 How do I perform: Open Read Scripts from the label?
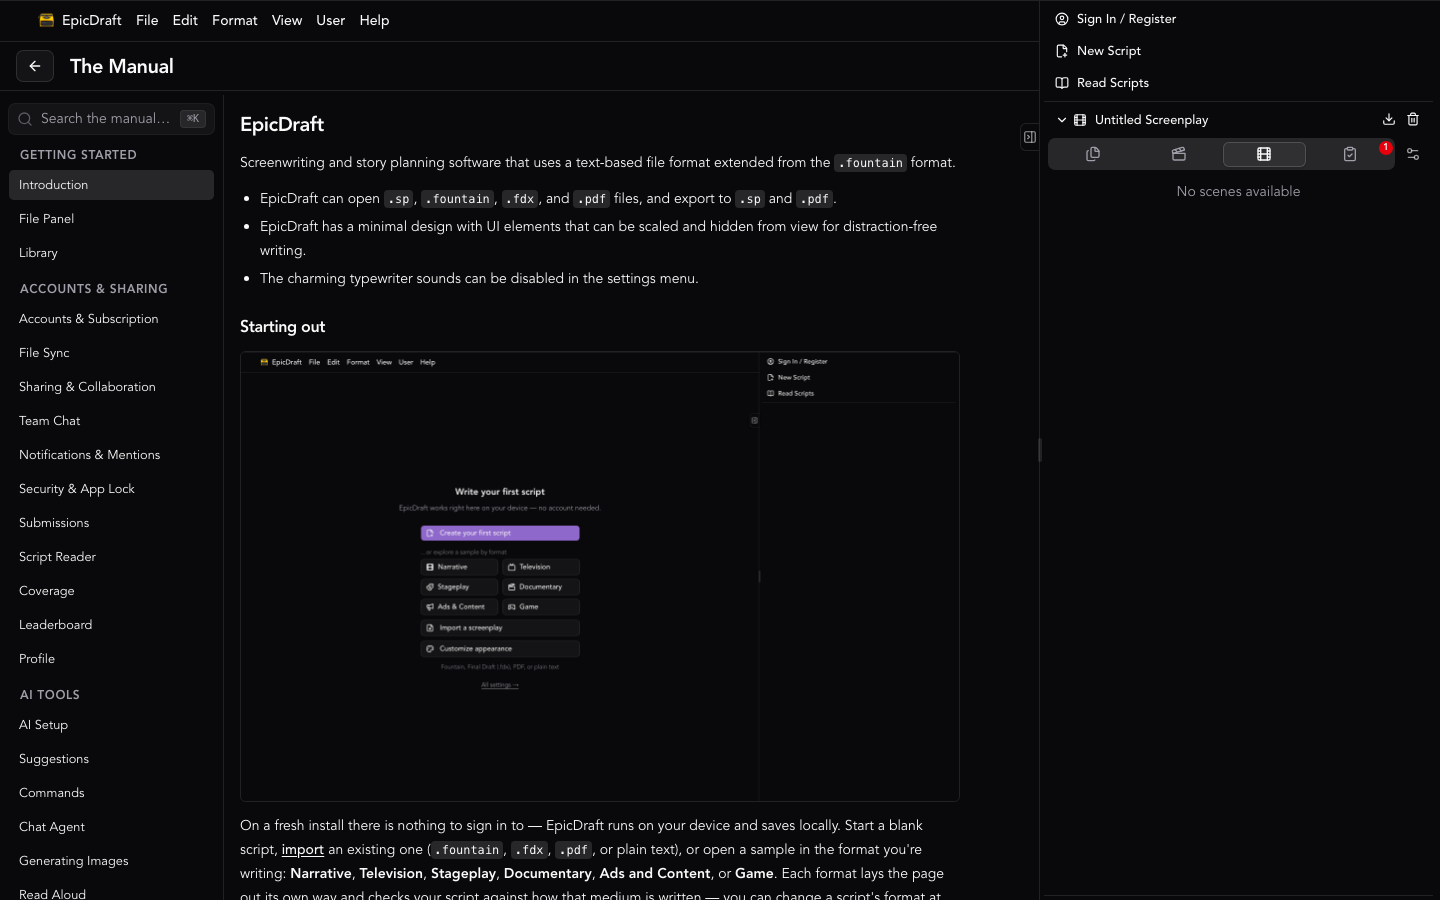click(x=1113, y=83)
